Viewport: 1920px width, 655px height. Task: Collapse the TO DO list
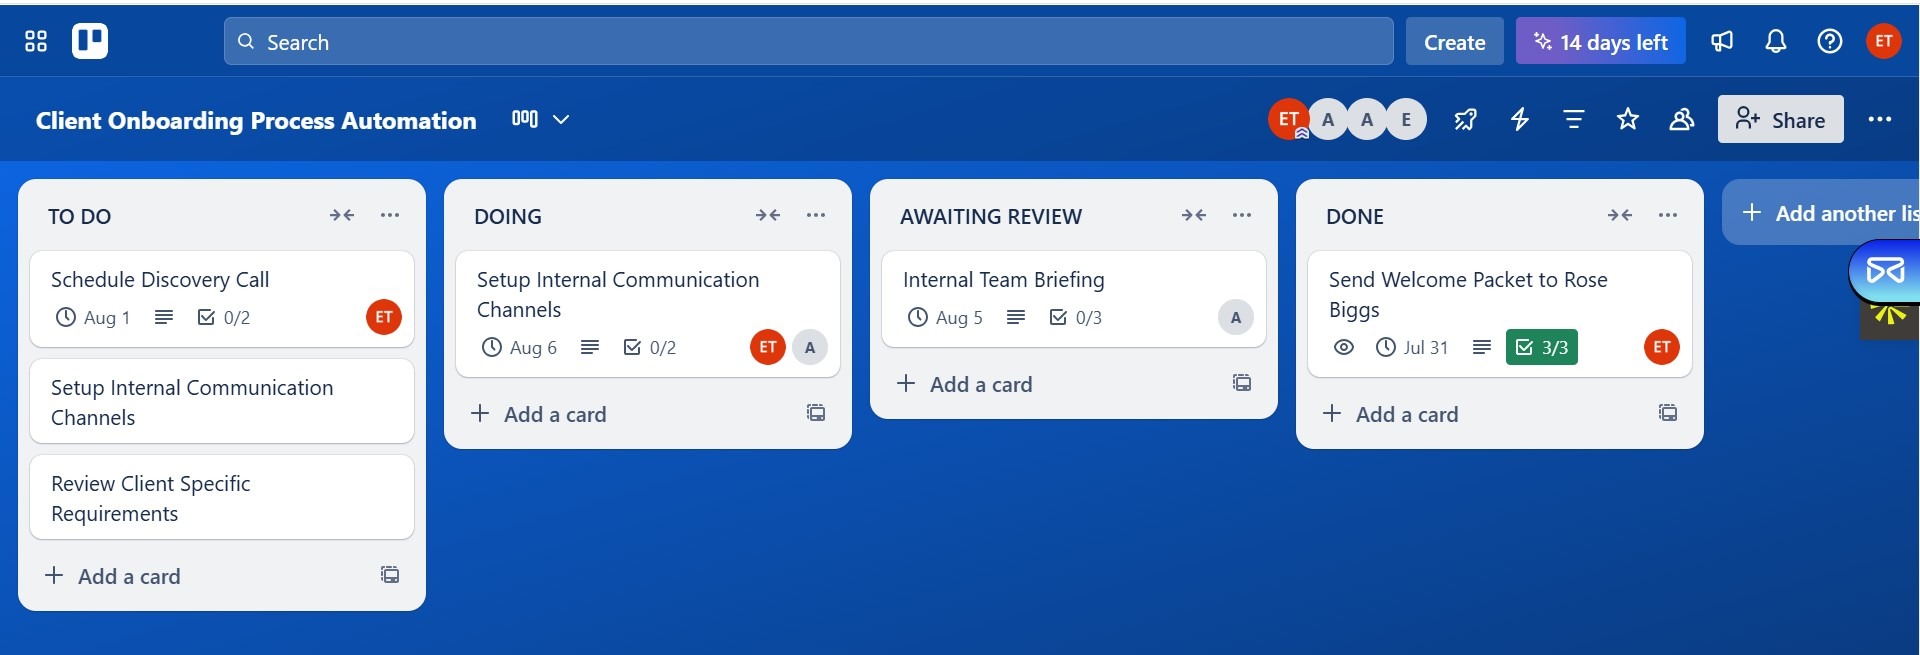pyautogui.click(x=342, y=215)
